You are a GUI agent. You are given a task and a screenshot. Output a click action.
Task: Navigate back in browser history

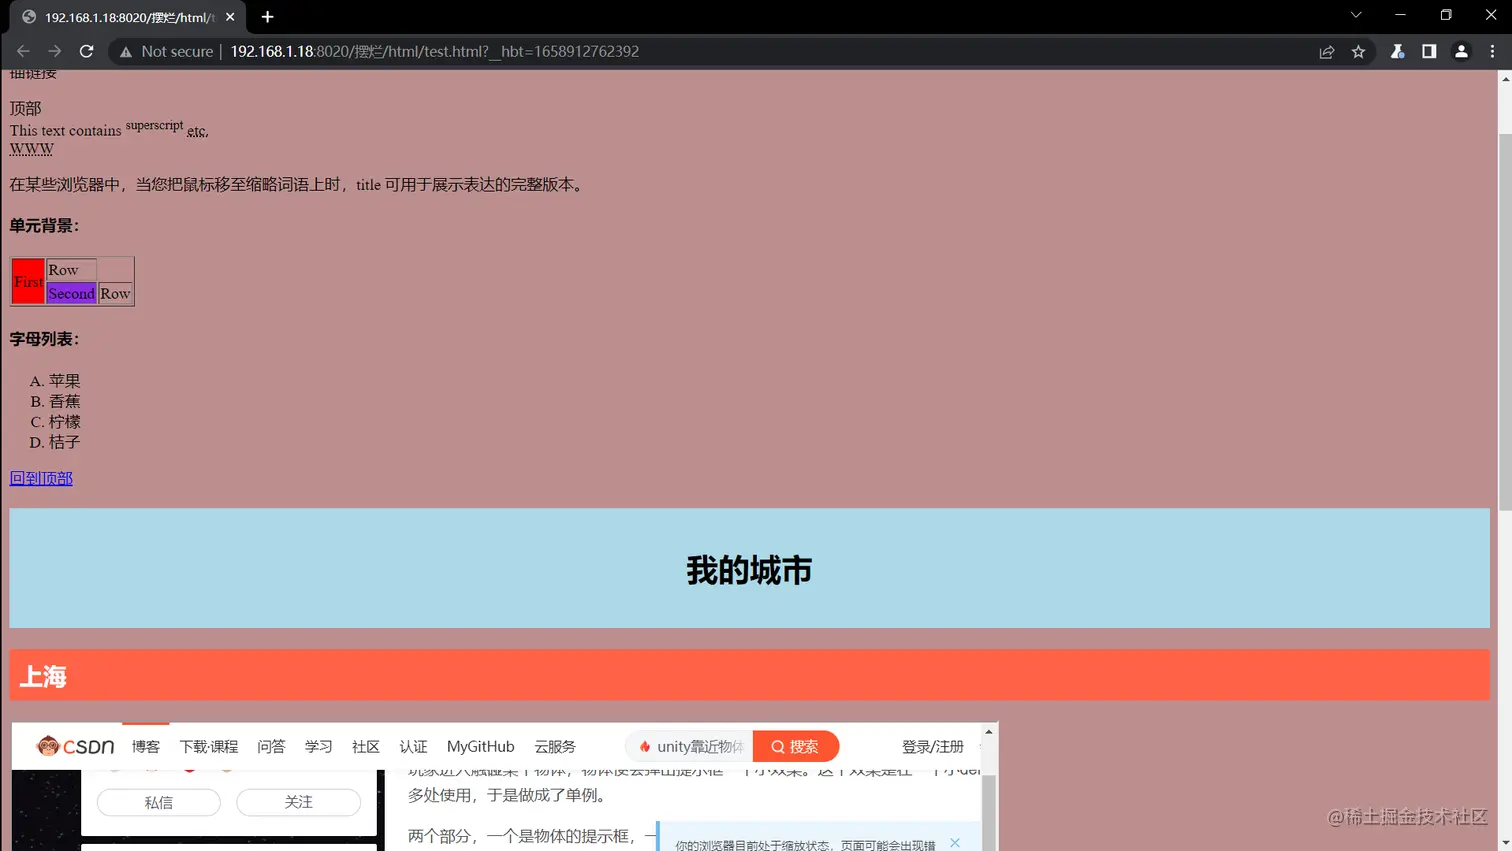23,51
